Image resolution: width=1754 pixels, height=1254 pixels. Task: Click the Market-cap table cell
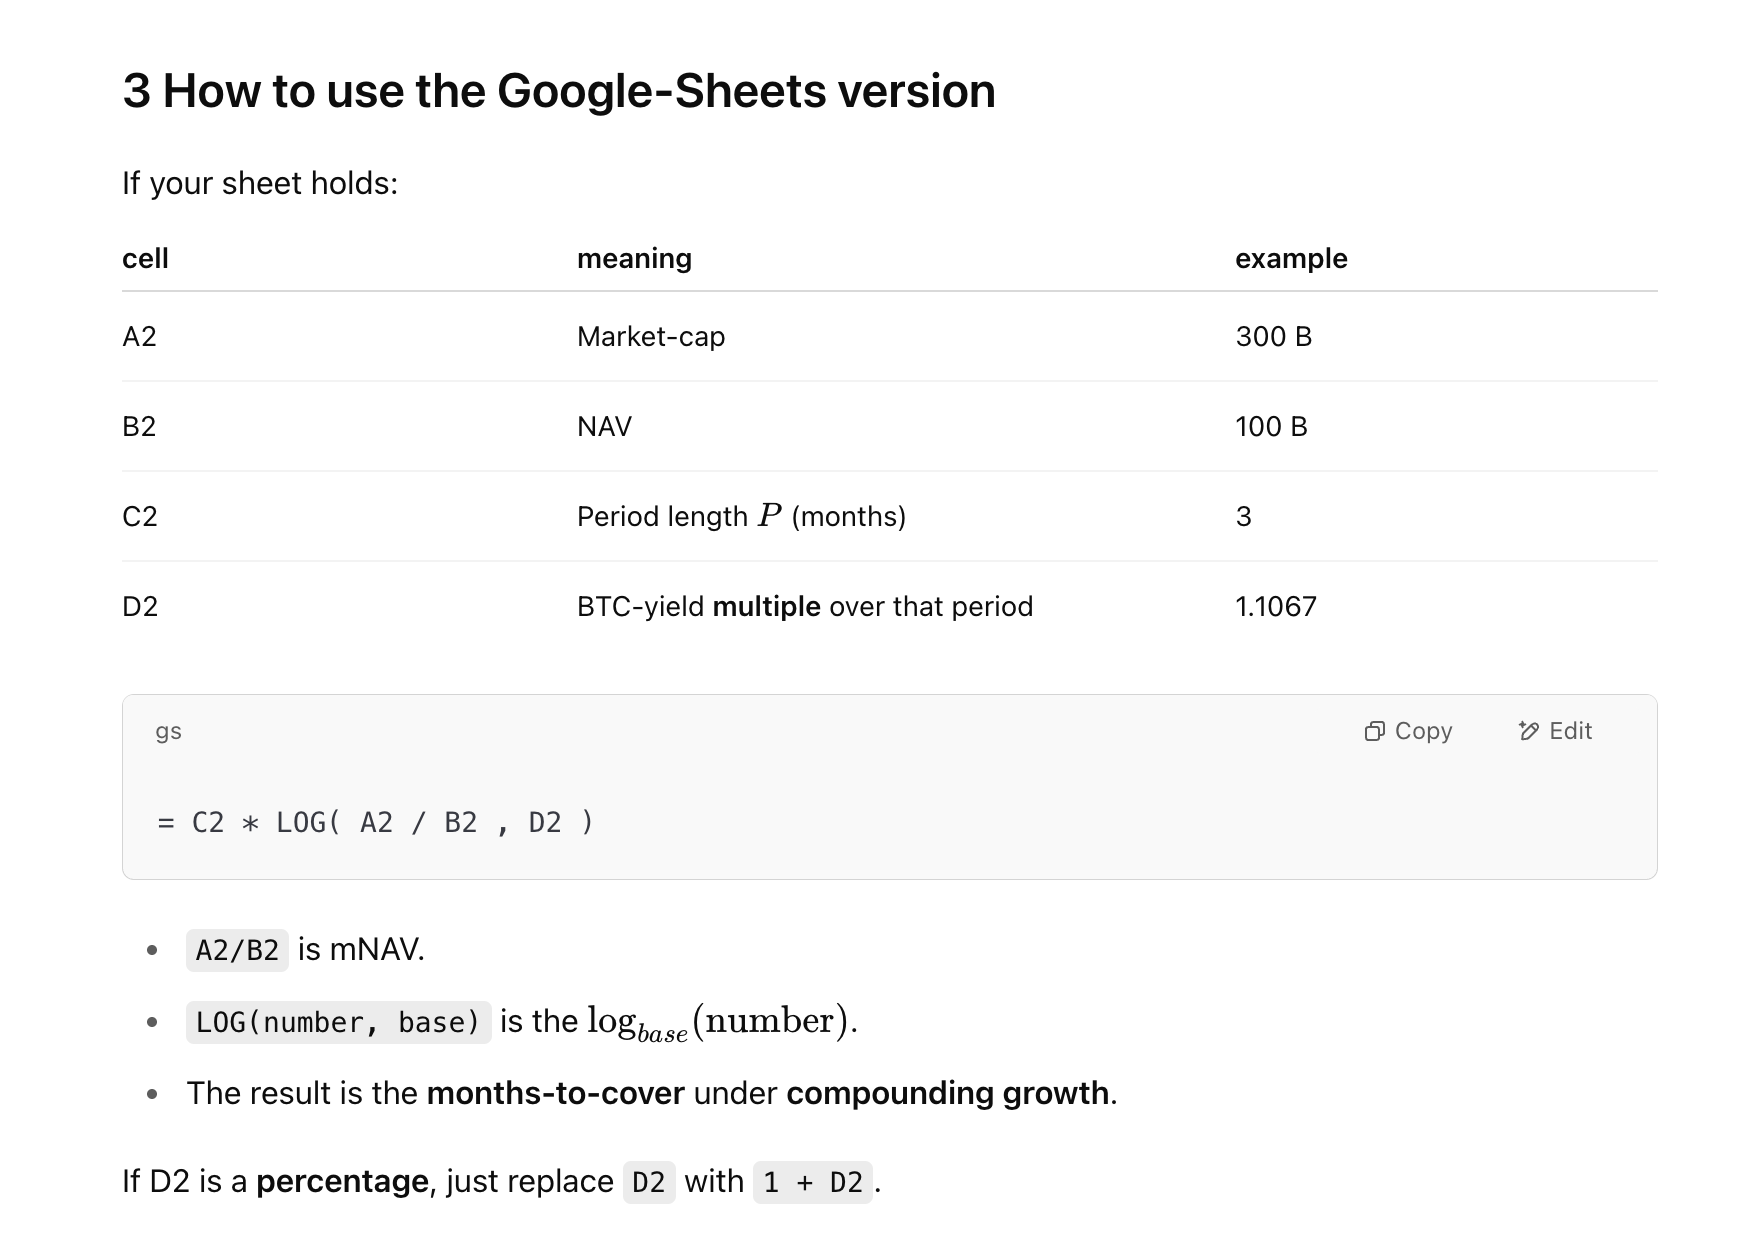[651, 336]
